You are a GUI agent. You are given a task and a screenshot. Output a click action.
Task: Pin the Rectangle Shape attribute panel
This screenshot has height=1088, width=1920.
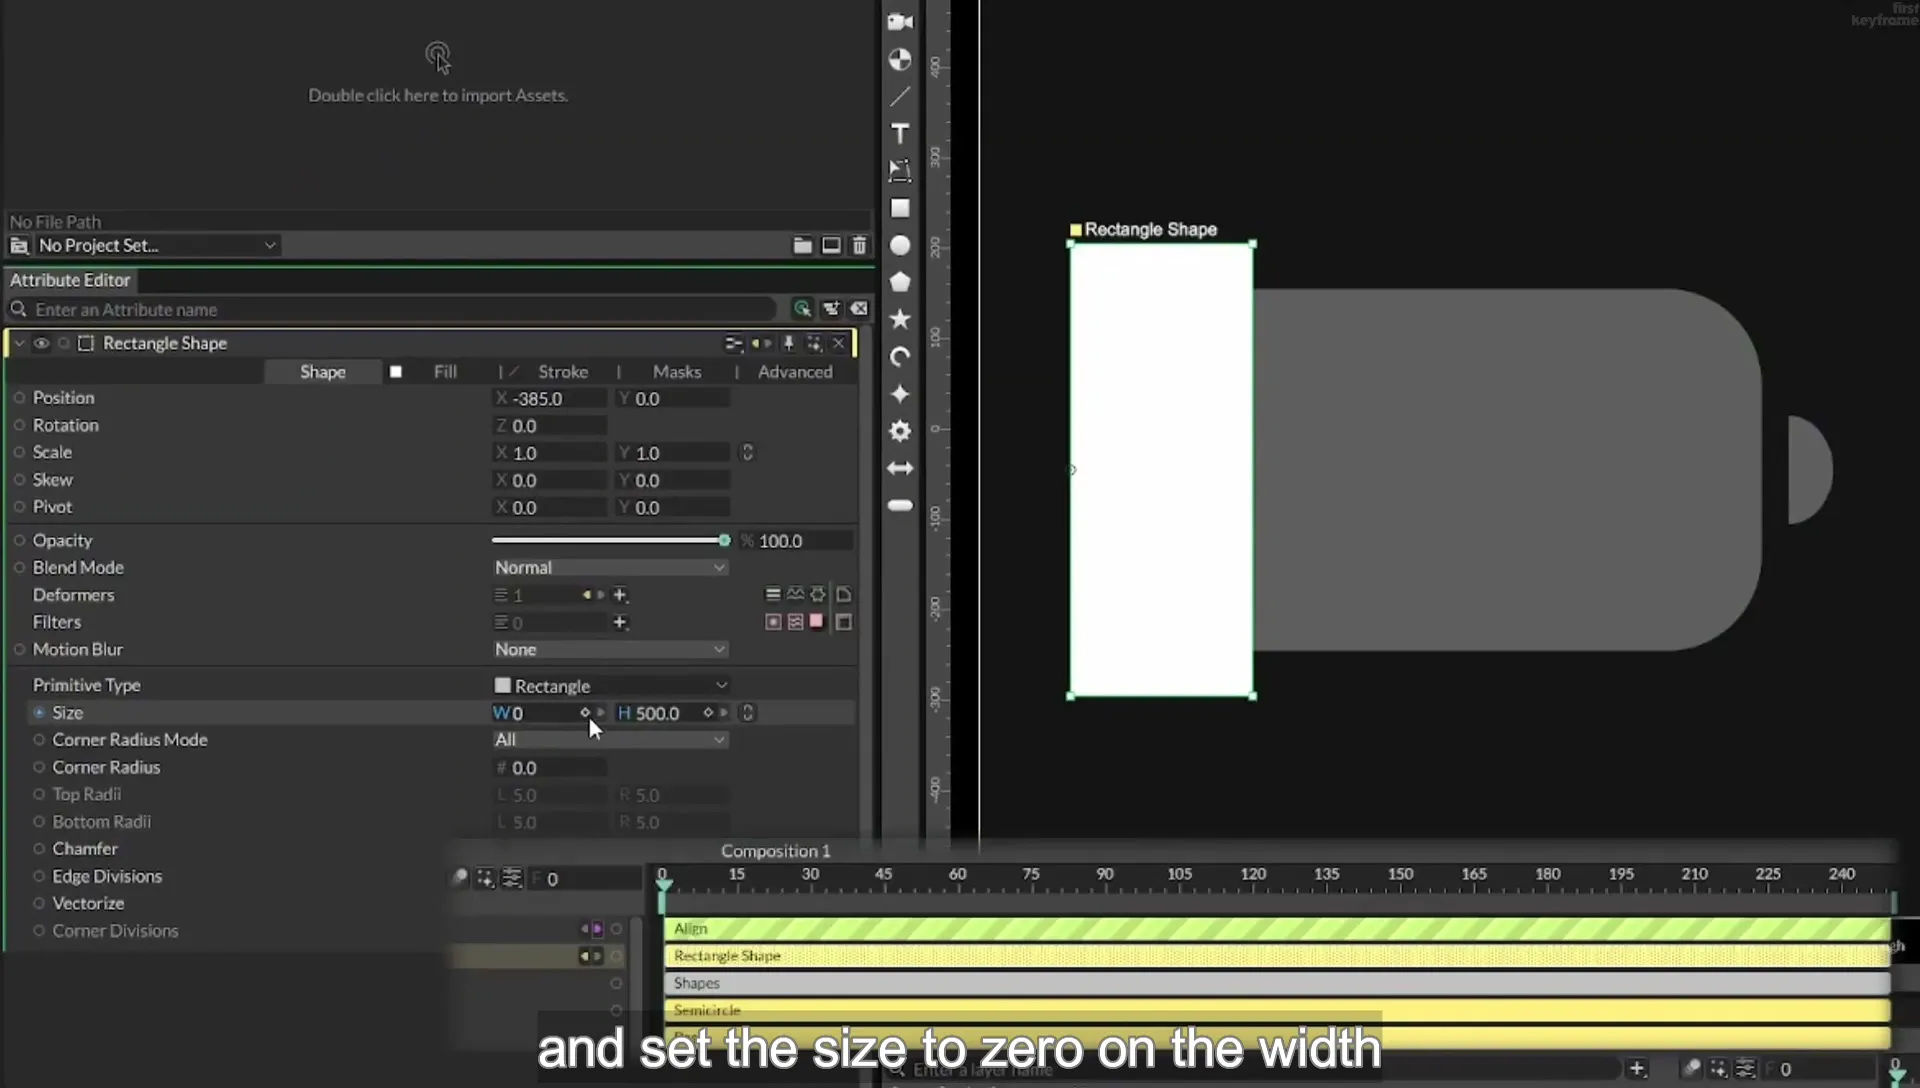[788, 344]
